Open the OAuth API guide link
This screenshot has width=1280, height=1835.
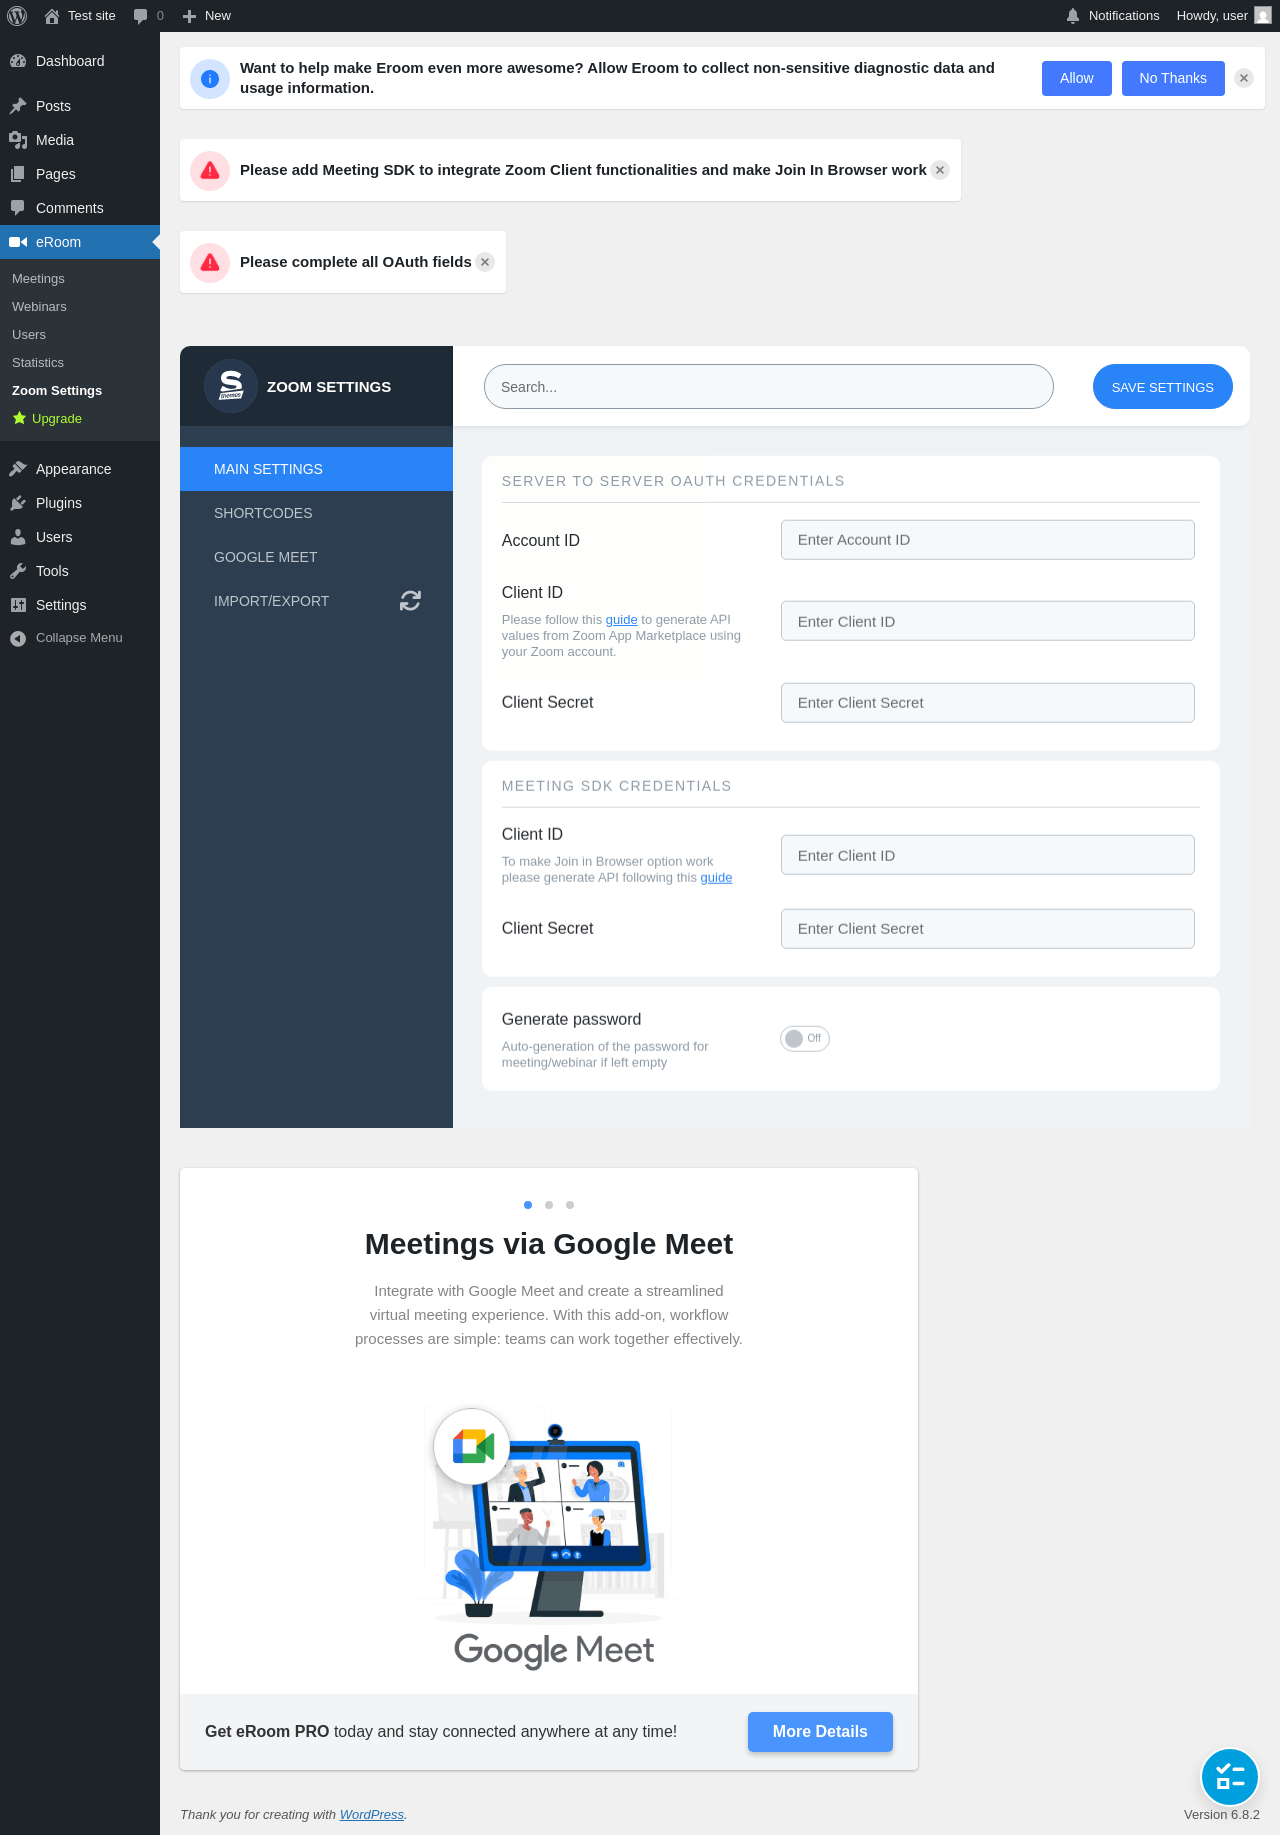tap(621, 620)
